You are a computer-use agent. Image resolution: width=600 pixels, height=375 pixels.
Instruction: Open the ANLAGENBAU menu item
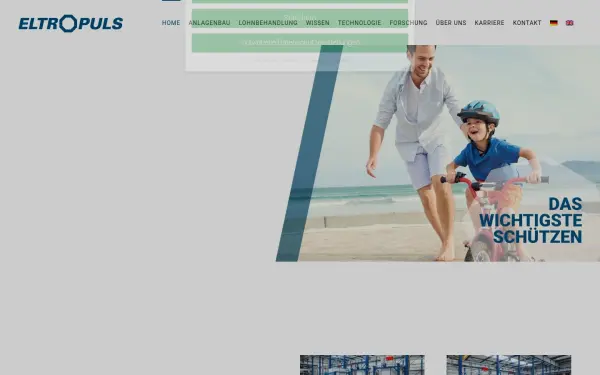click(x=209, y=23)
